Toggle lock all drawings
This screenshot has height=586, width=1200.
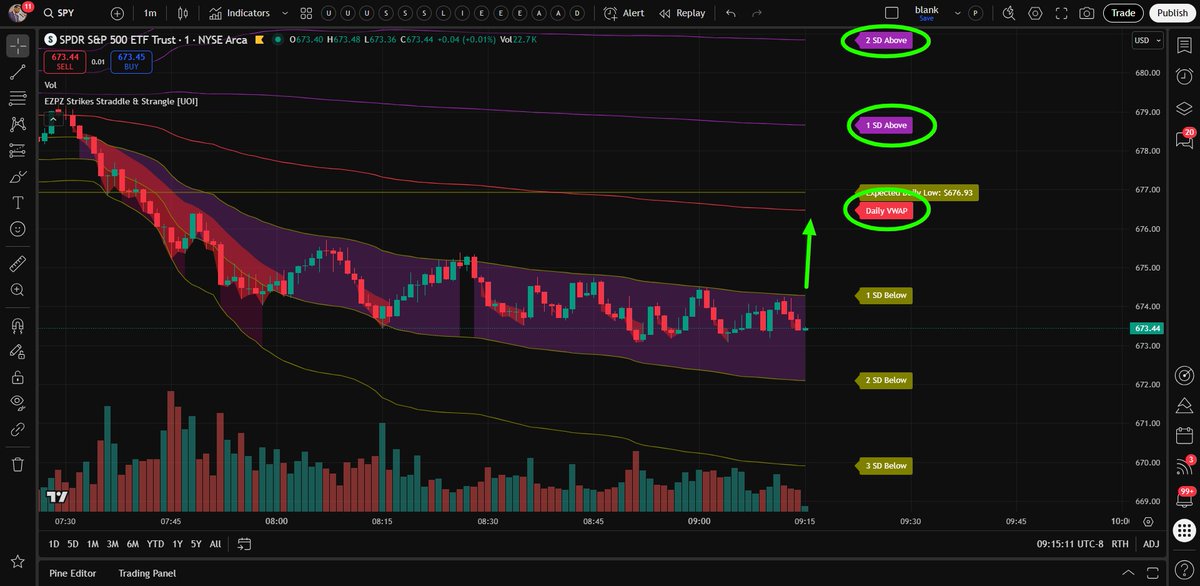pyautogui.click(x=17, y=377)
